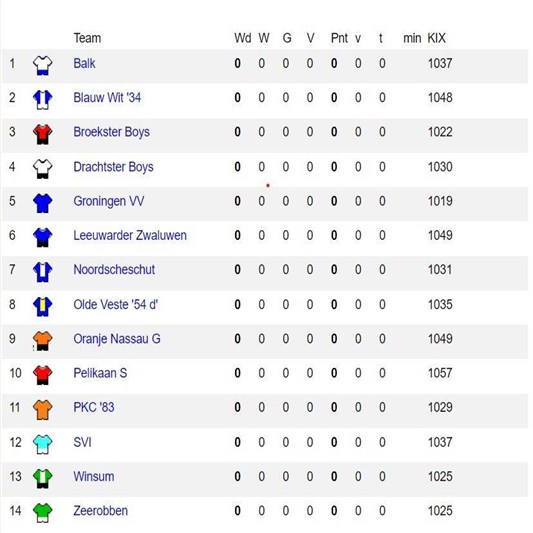Click the Wd column header
Screen dimensions: 533x533
click(243, 38)
